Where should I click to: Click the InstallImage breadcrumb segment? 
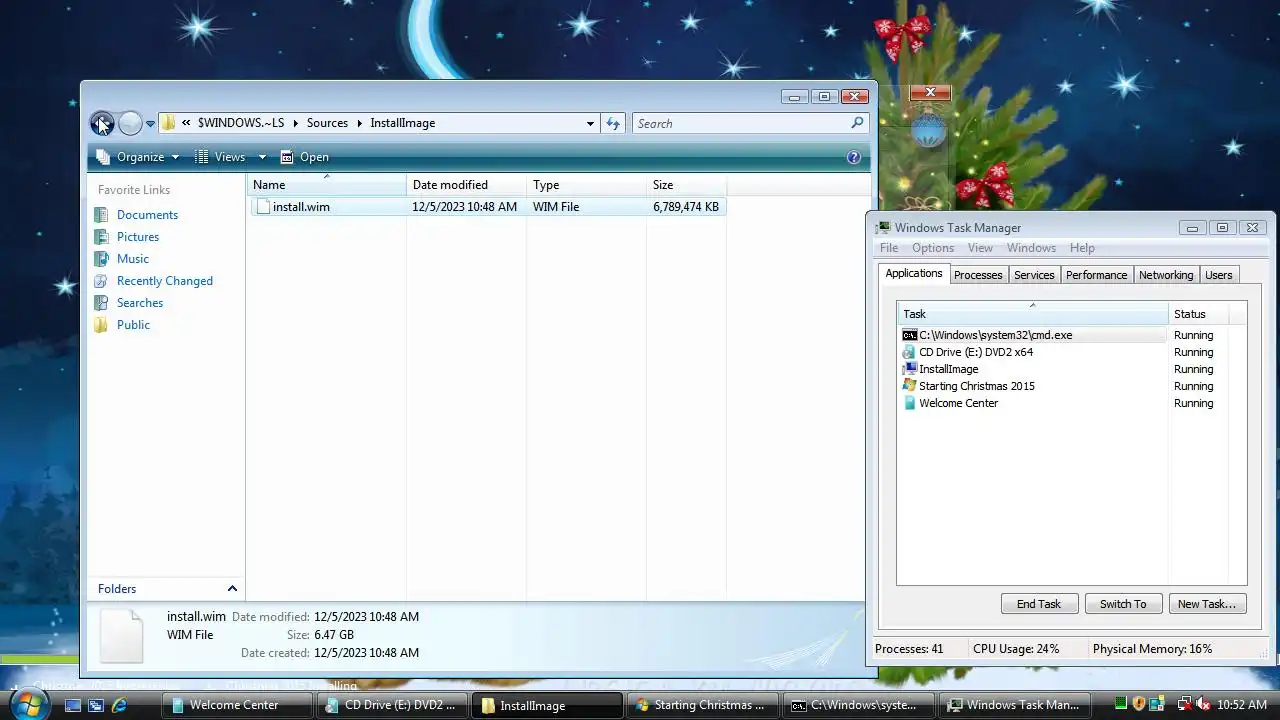(x=402, y=123)
